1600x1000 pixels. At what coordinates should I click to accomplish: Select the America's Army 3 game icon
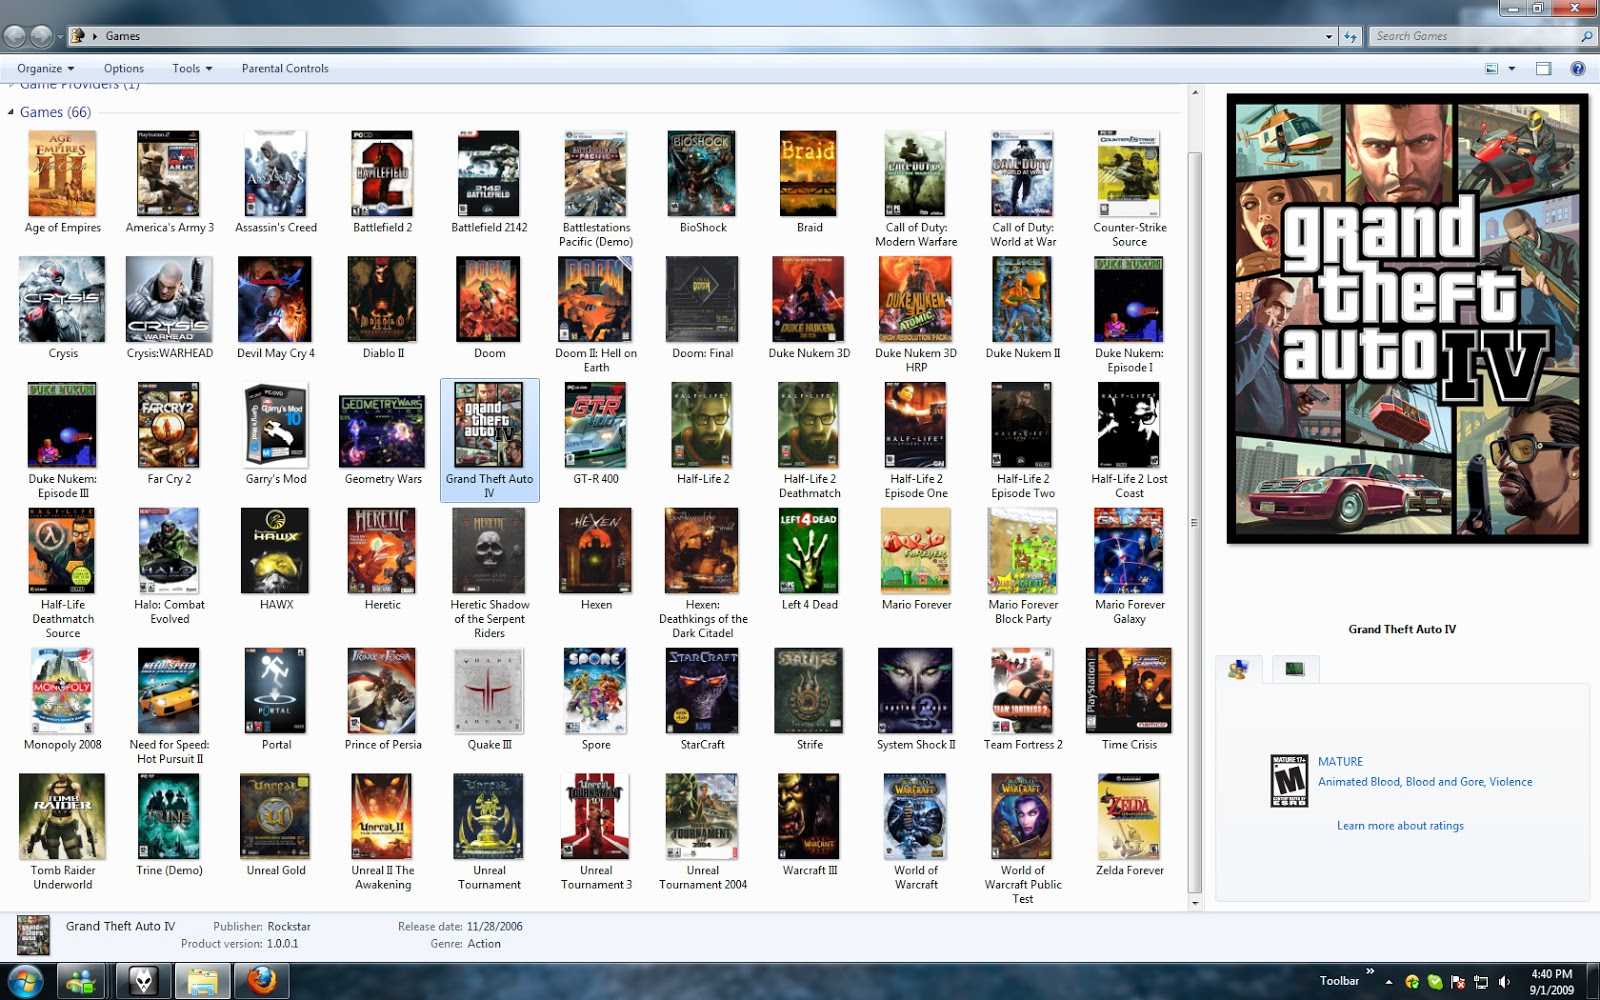[x=169, y=174]
